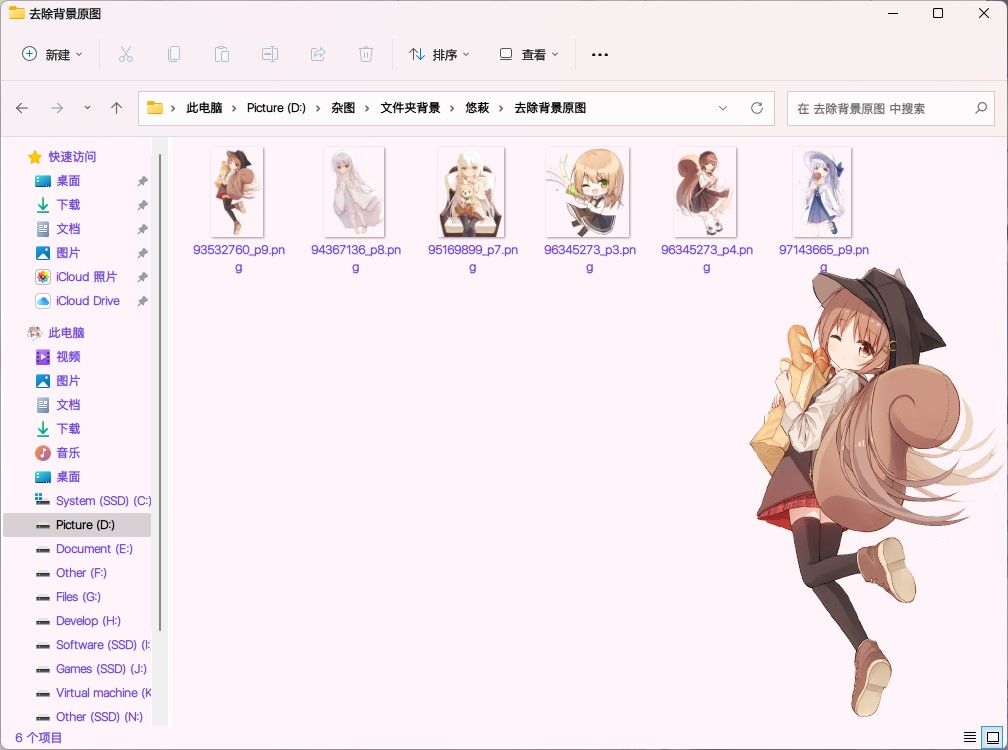Switch to large thumbnails view icon in status bar
This screenshot has width=1008, height=750.
(993, 737)
